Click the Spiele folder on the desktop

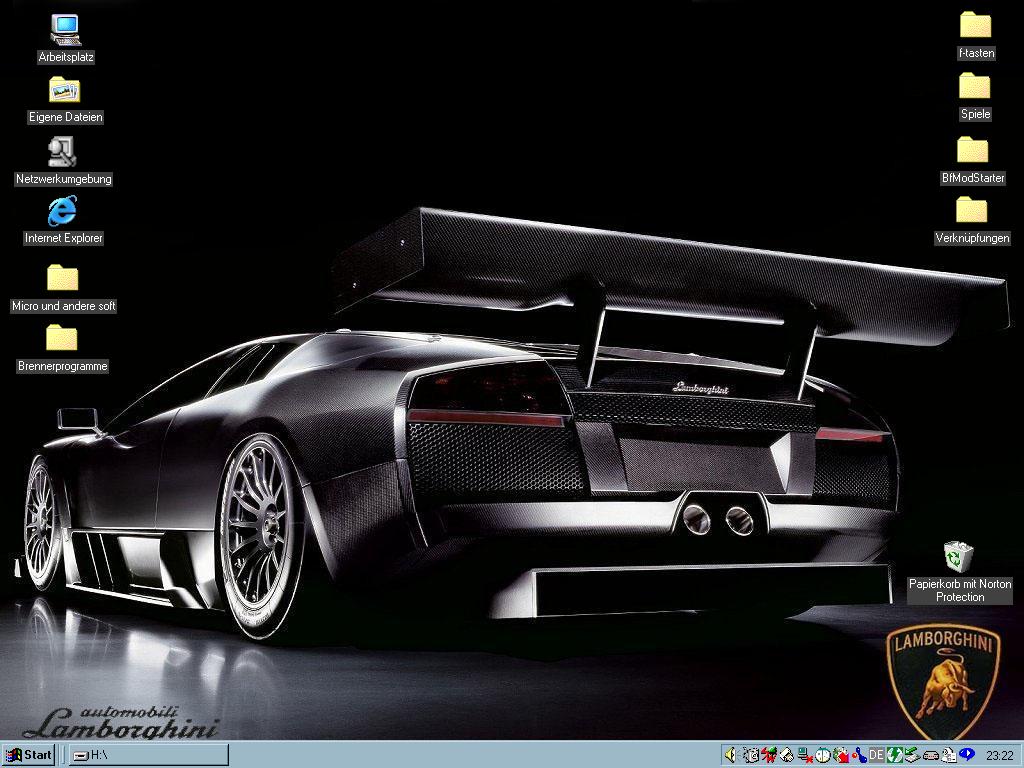point(975,86)
